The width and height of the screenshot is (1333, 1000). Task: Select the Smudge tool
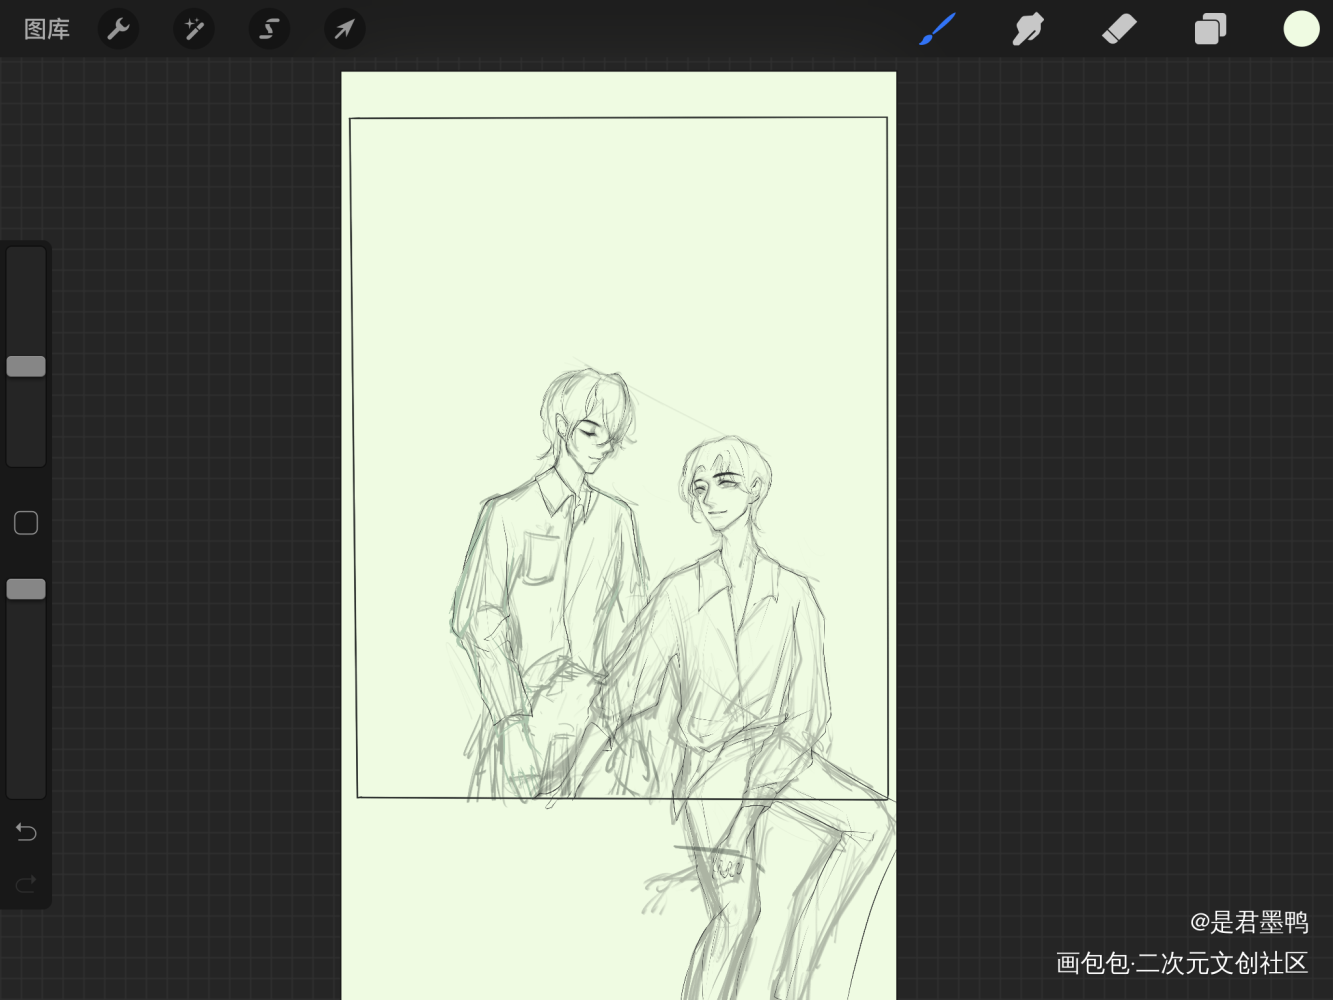(1028, 29)
